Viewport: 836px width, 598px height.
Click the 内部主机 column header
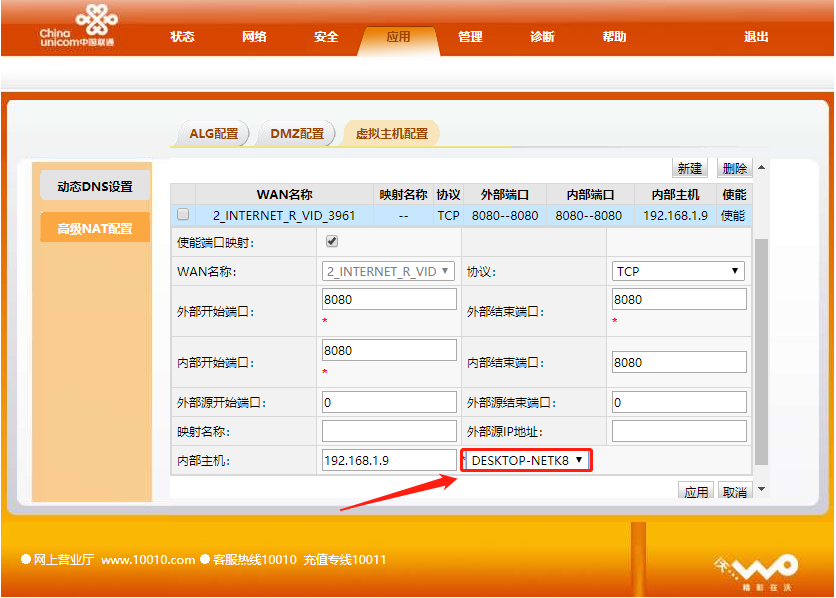(675, 195)
